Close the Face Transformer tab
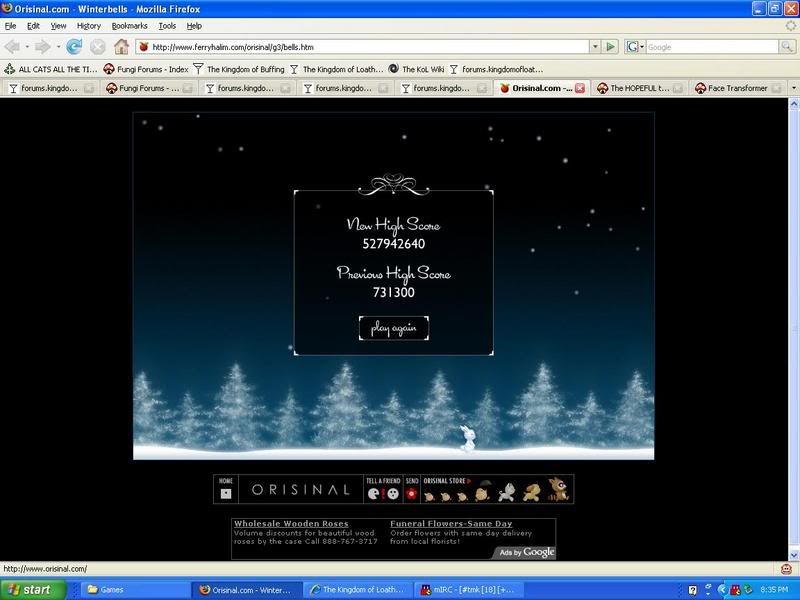The height and width of the screenshot is (600, 800). (776, 88)
